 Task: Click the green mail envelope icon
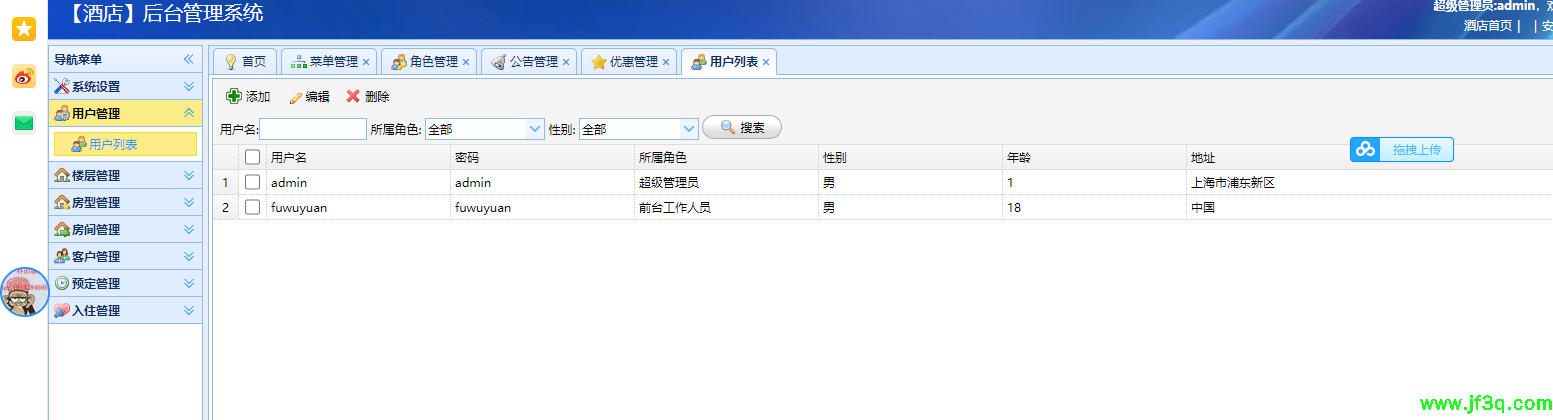[24, 123]
